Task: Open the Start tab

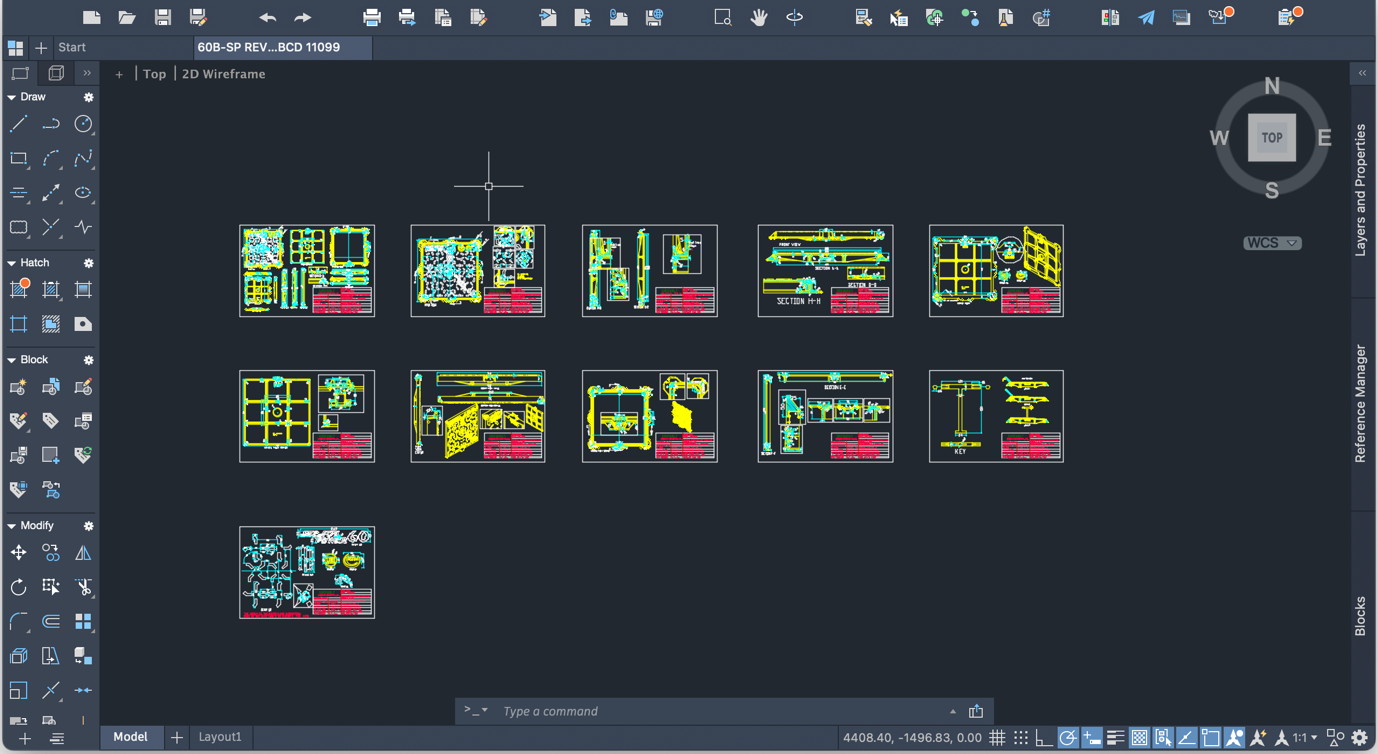Action: [72, 47]
